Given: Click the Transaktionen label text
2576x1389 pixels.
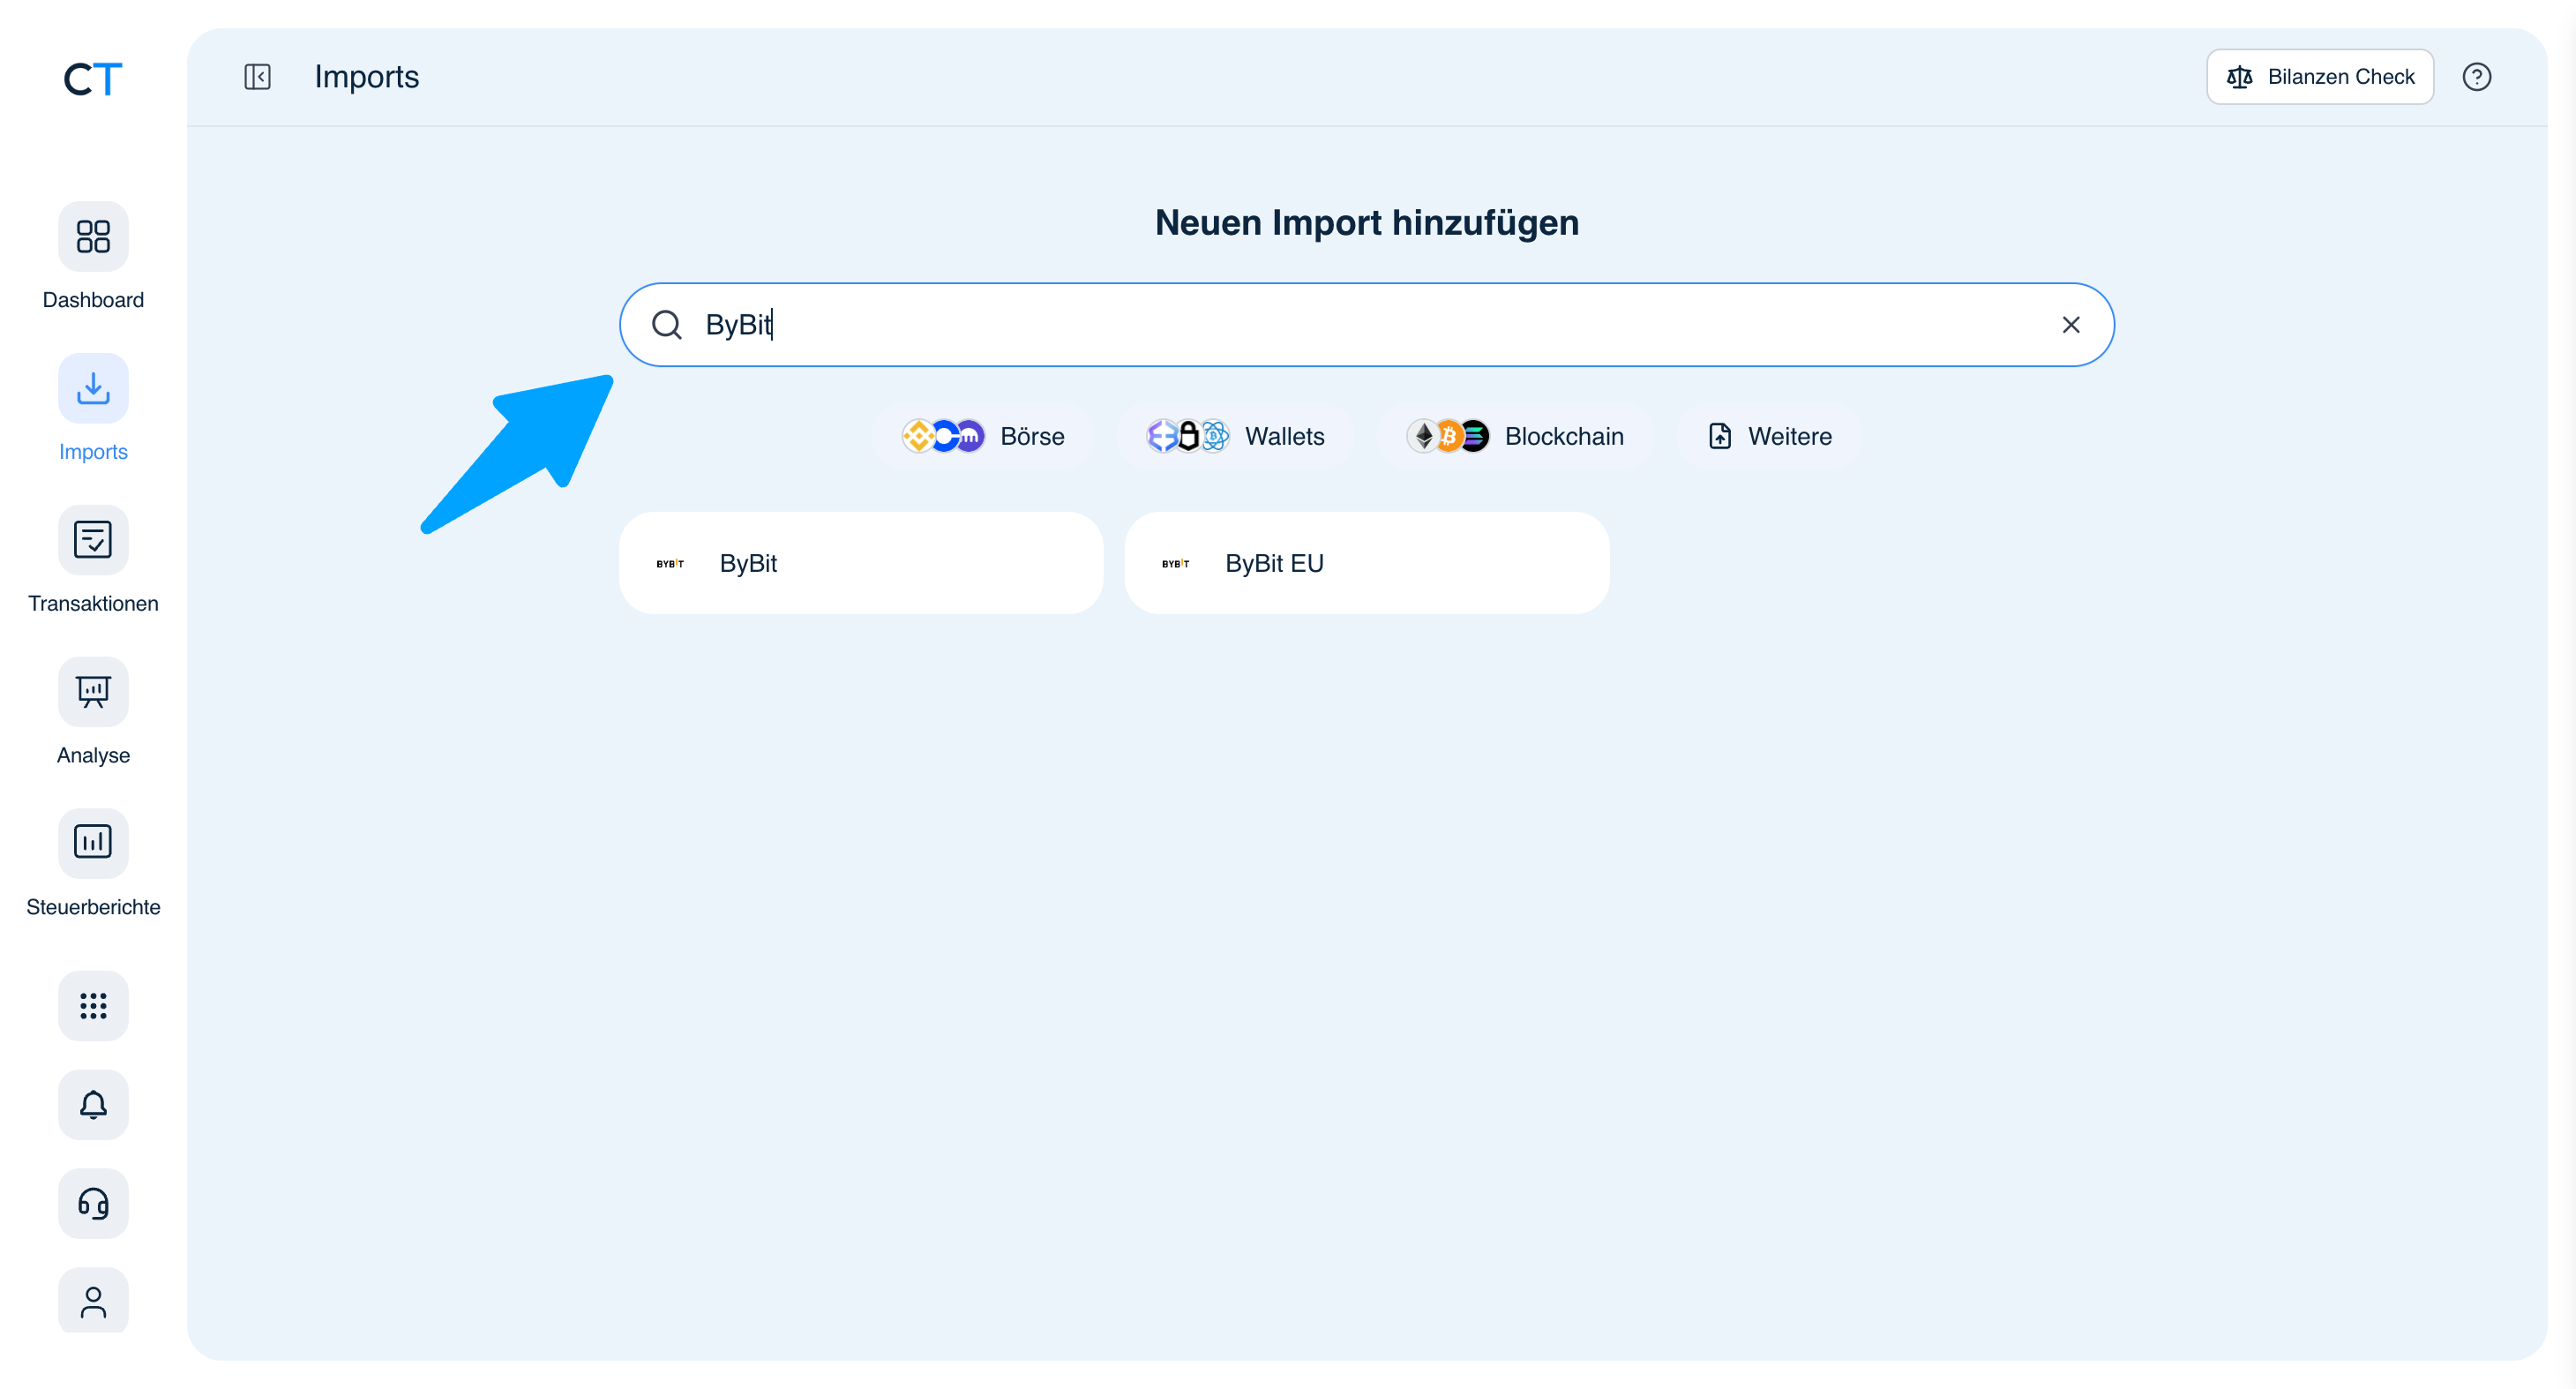Looking at the screenshot, I should coord(93,603).
